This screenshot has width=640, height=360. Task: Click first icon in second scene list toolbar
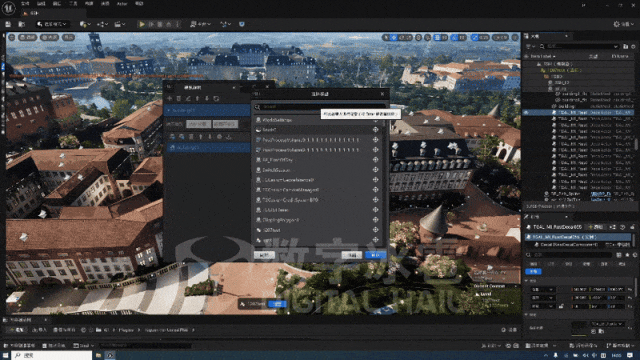point(172,136)
